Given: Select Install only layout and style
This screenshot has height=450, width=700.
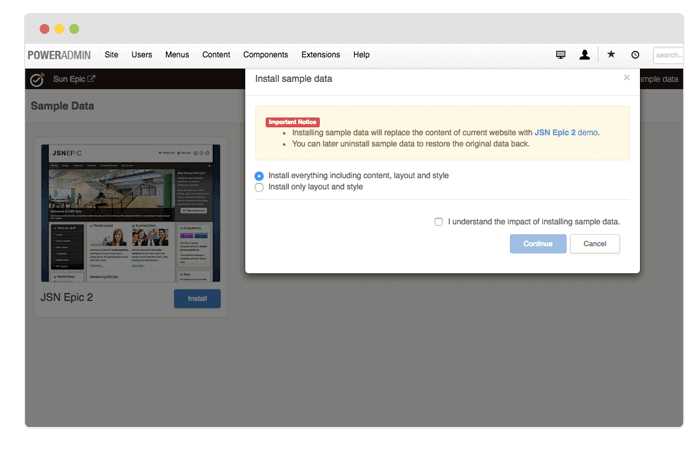Looking at the screenshot, I should click(x=260, y=187).
